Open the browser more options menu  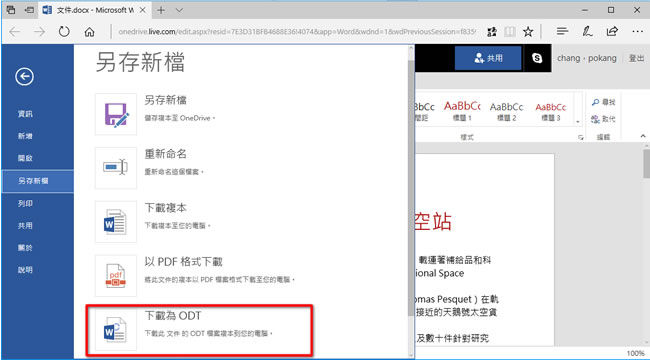tap(638, 32)
